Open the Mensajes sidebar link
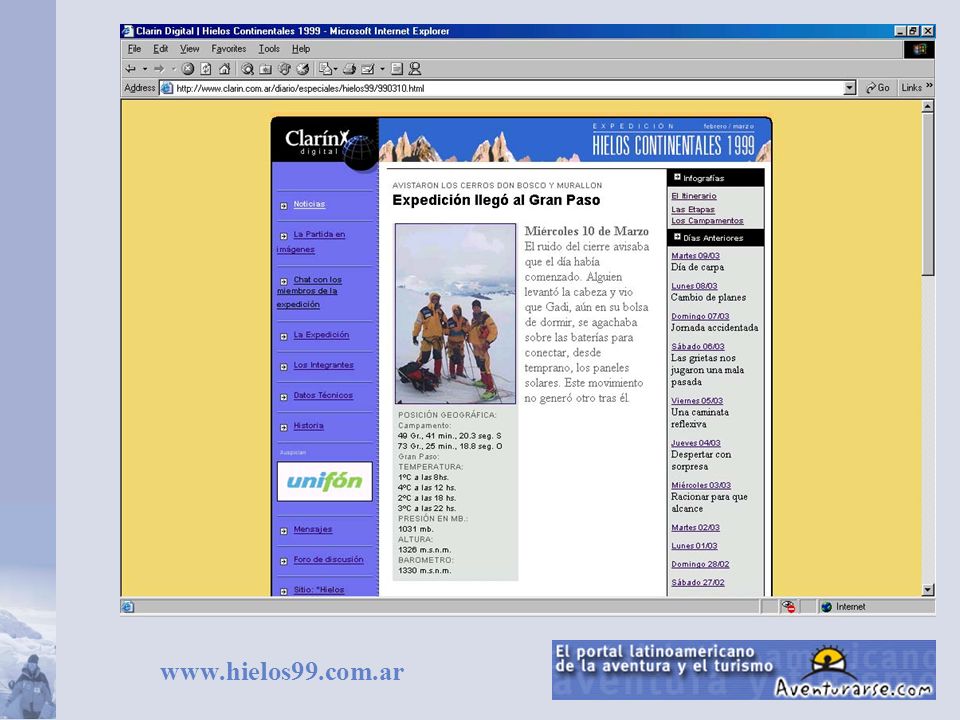 tap(313, 529)
